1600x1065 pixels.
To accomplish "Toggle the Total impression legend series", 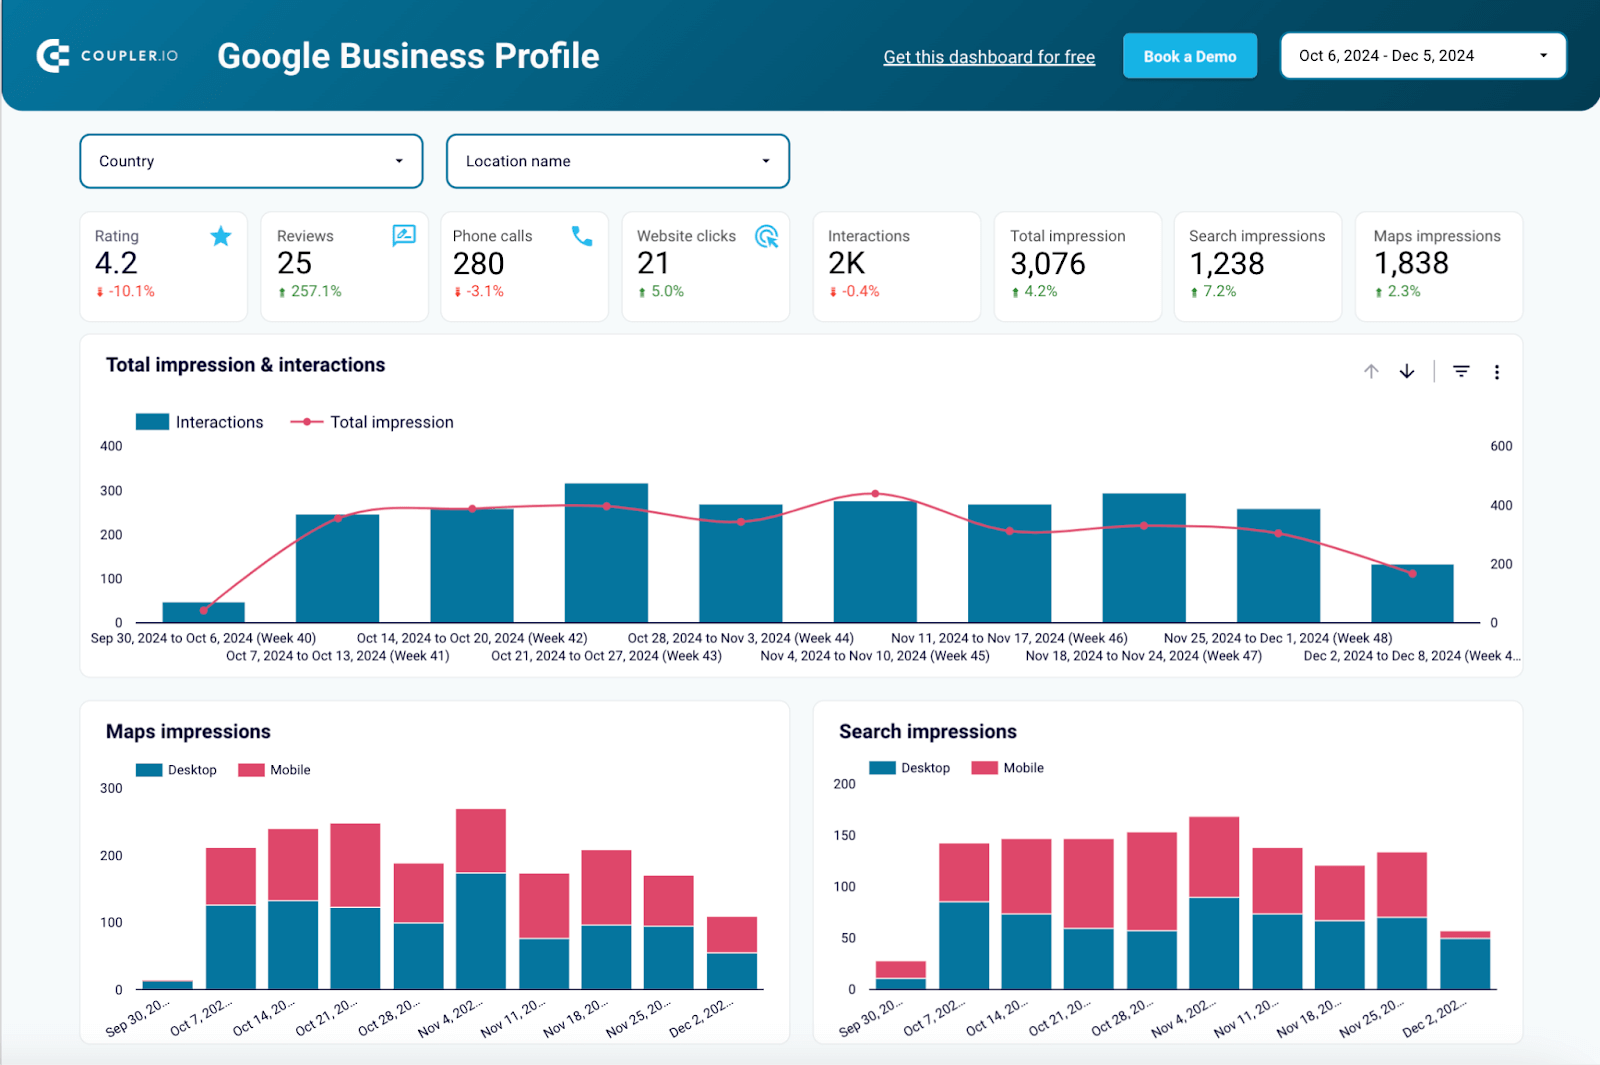I will 372,422.
